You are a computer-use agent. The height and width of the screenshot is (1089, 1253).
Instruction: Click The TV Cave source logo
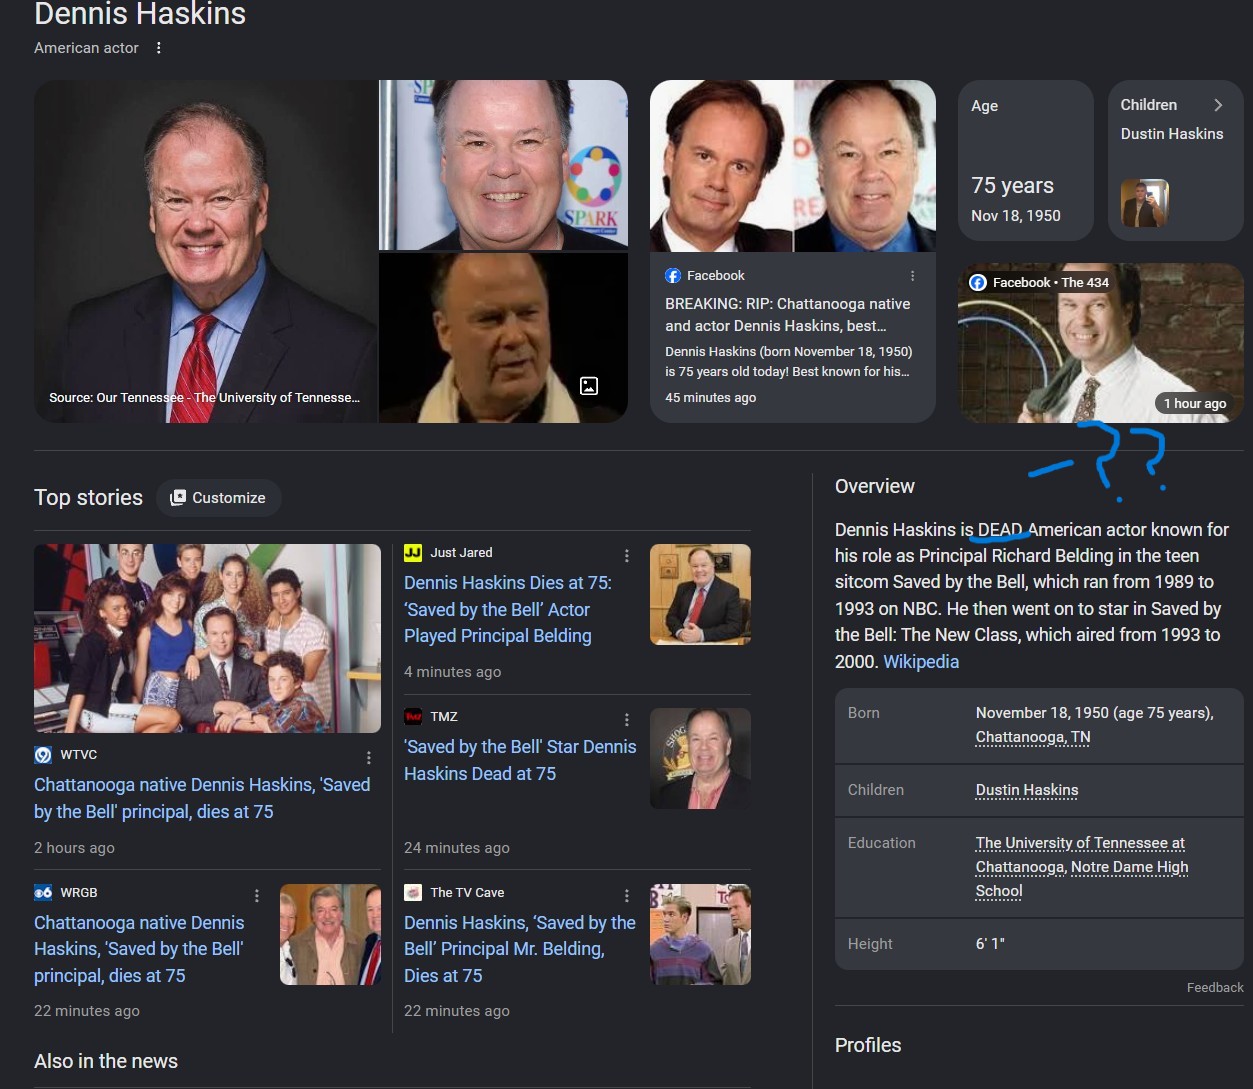click(x=413, y=893)
